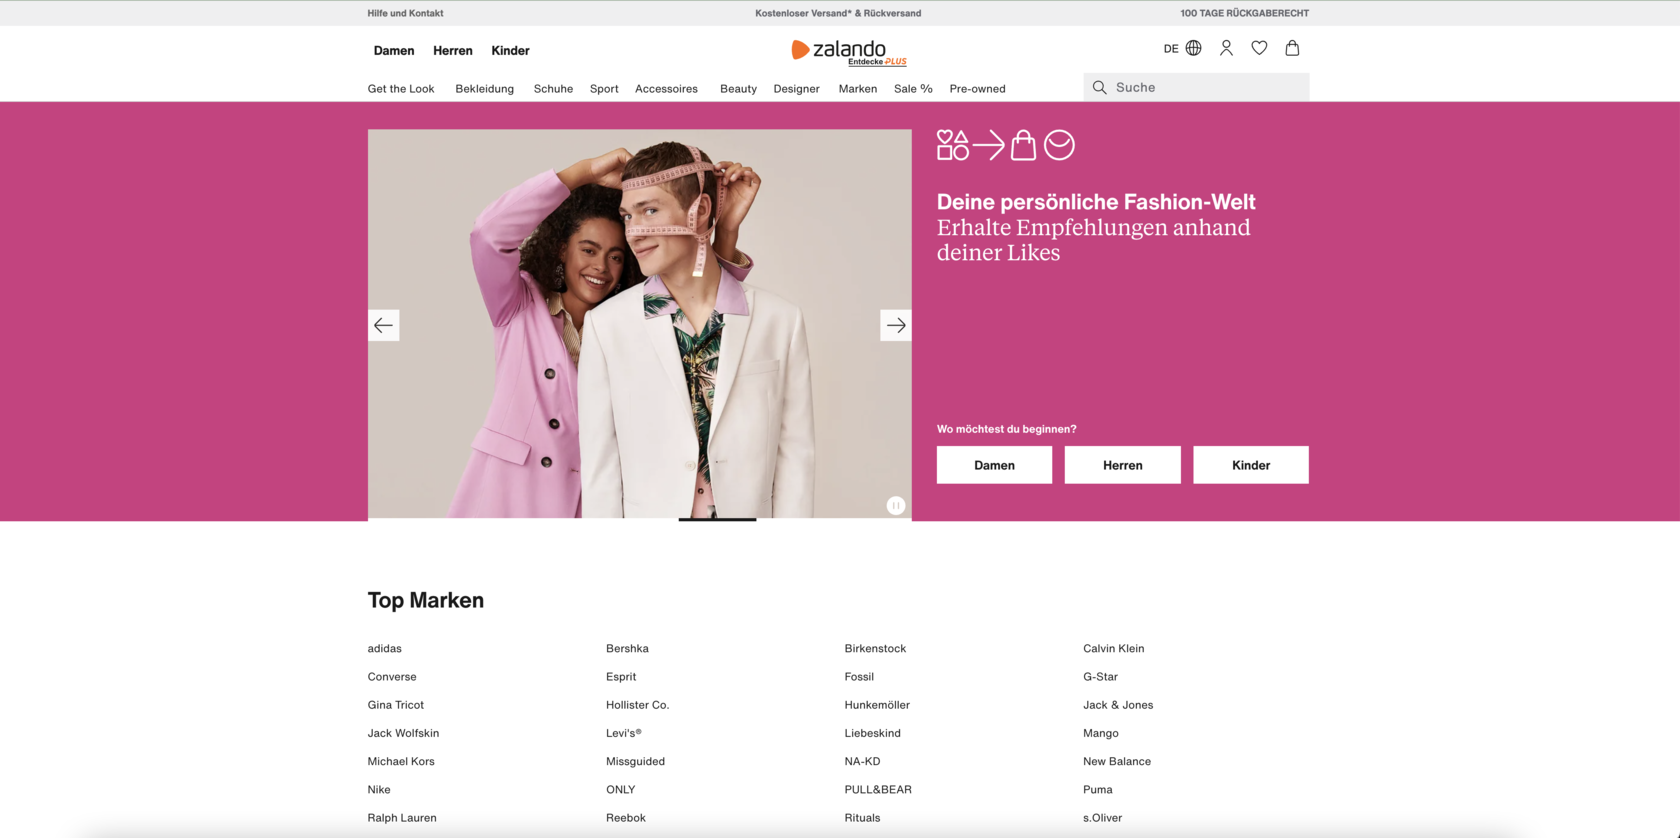
Task: Select the Damen top category tab
Action: 394,51
